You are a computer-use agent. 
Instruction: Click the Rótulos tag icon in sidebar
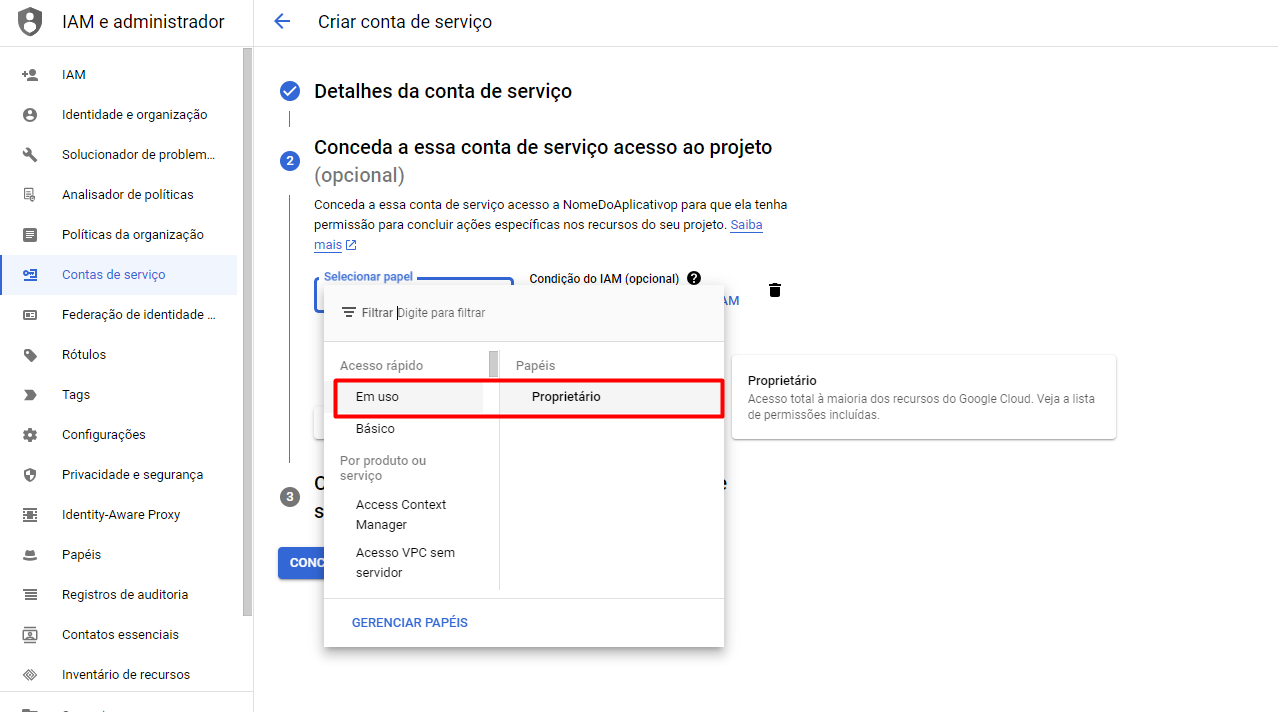[30, 355]
